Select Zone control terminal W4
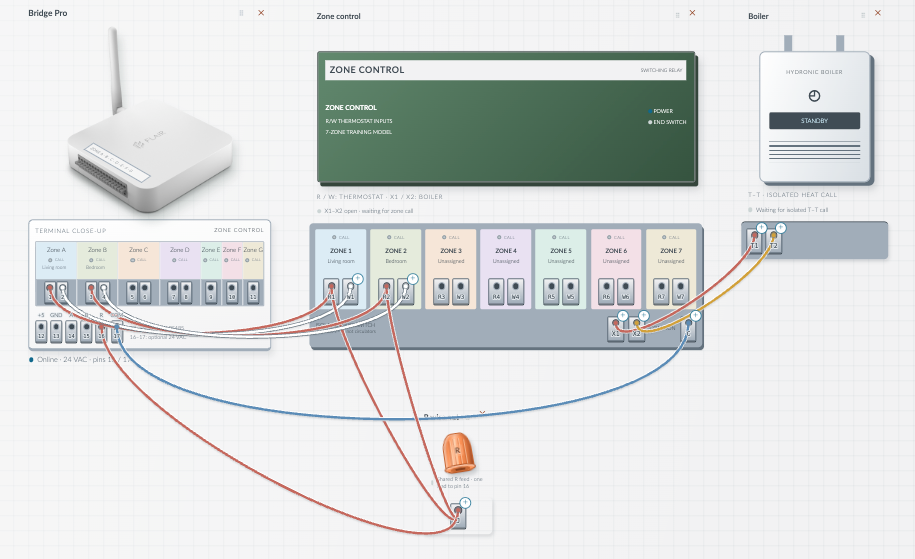The height and width of the screenshot is (559, 915). coord(515,290)
